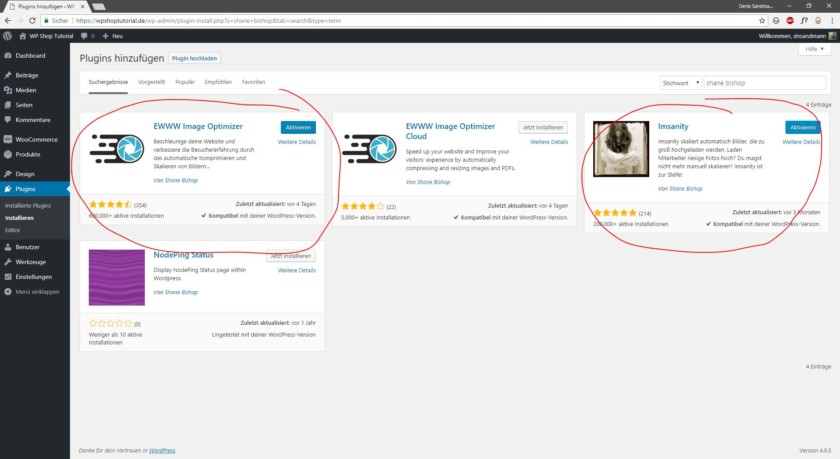Screen dimensions: 840x459
Task: Open the + Neu admin bar menu
Action: 112,36
